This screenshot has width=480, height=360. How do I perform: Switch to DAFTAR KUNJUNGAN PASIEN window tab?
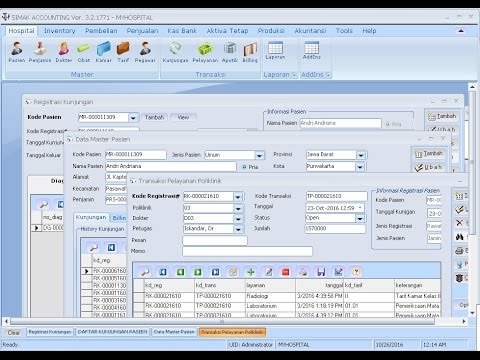pyautogui.click(x=112, y=332)
